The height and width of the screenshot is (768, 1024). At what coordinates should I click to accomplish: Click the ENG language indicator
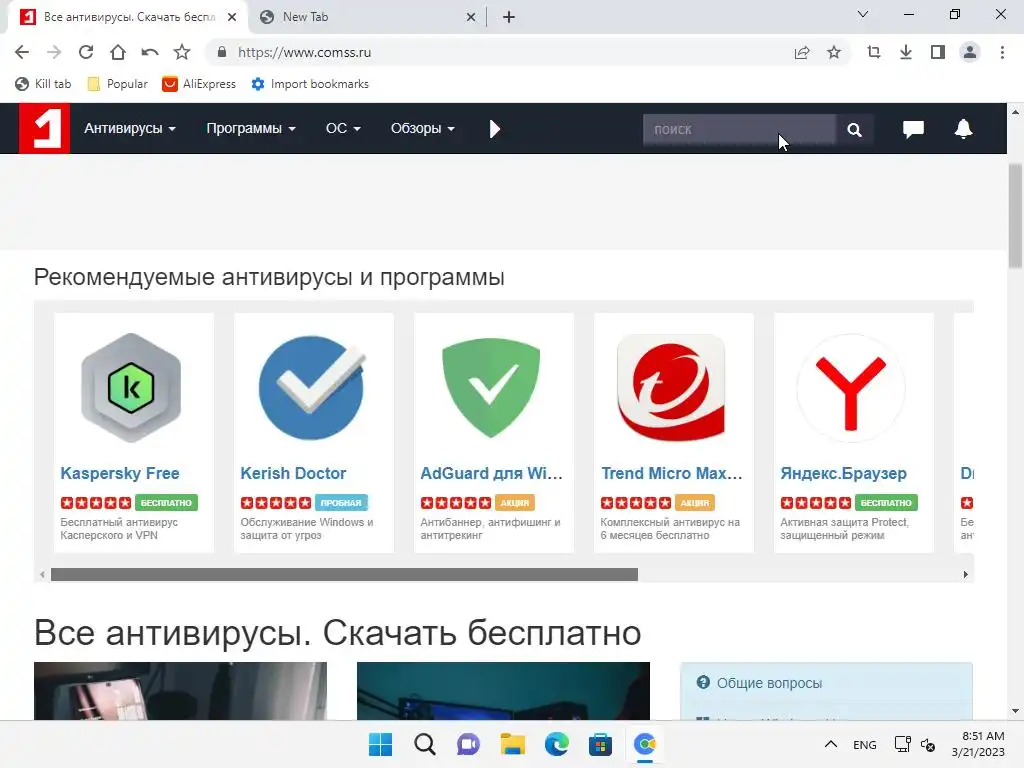(865, 744)
